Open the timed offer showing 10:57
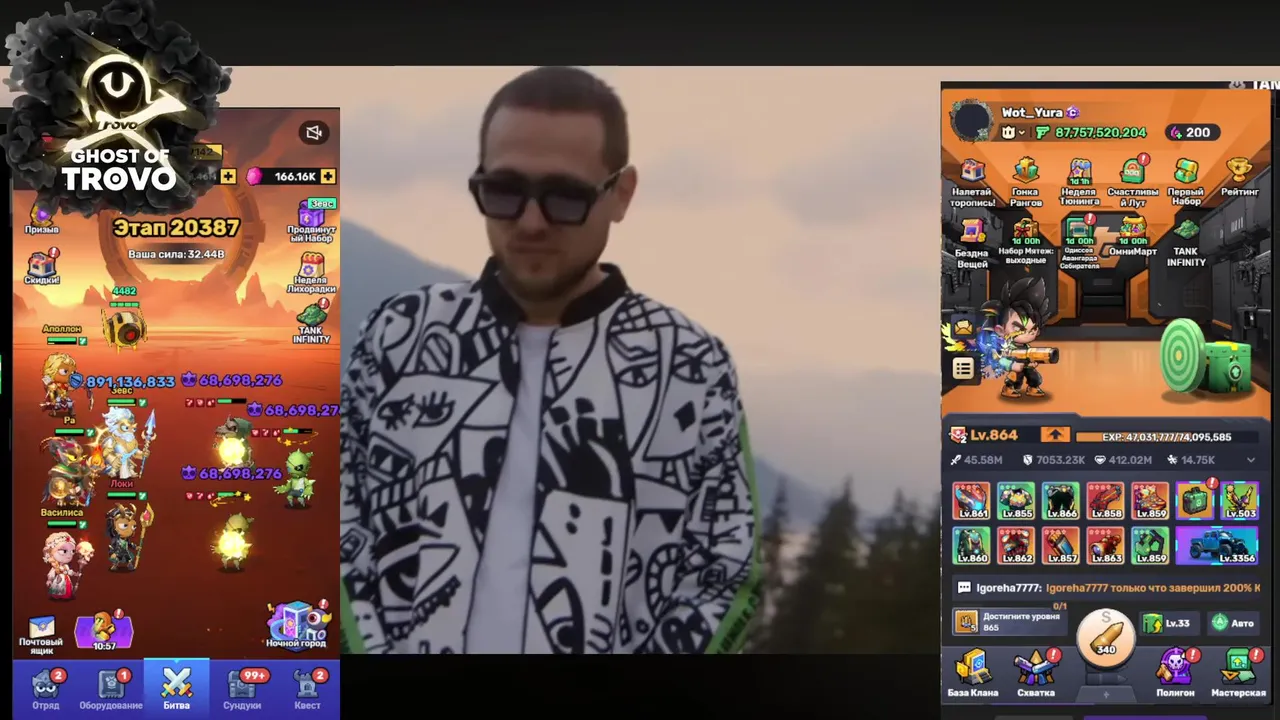The image size is (1280, 720). point(104,631)
